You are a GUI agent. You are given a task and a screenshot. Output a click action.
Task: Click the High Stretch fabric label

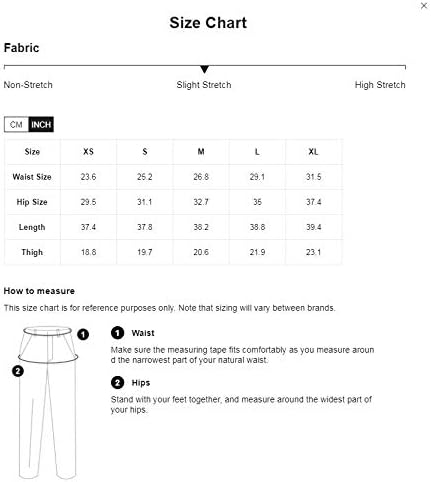pos(380,85)
